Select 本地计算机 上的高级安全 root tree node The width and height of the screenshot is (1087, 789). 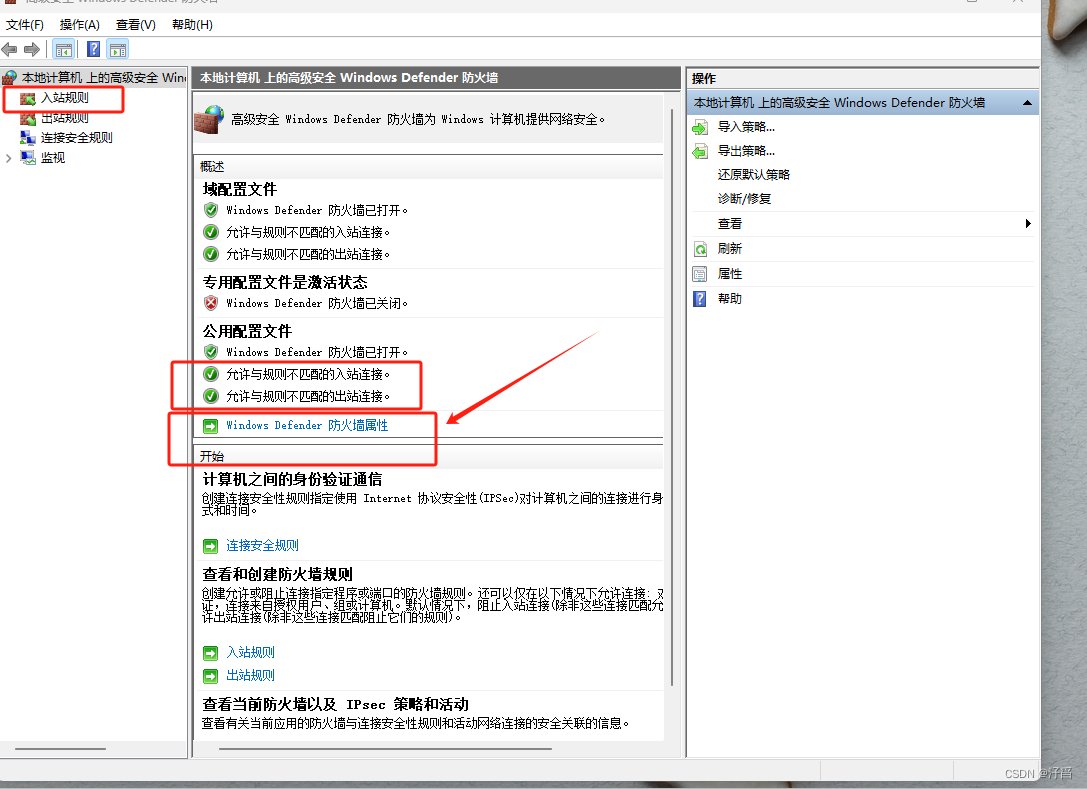tap(103, 77)
